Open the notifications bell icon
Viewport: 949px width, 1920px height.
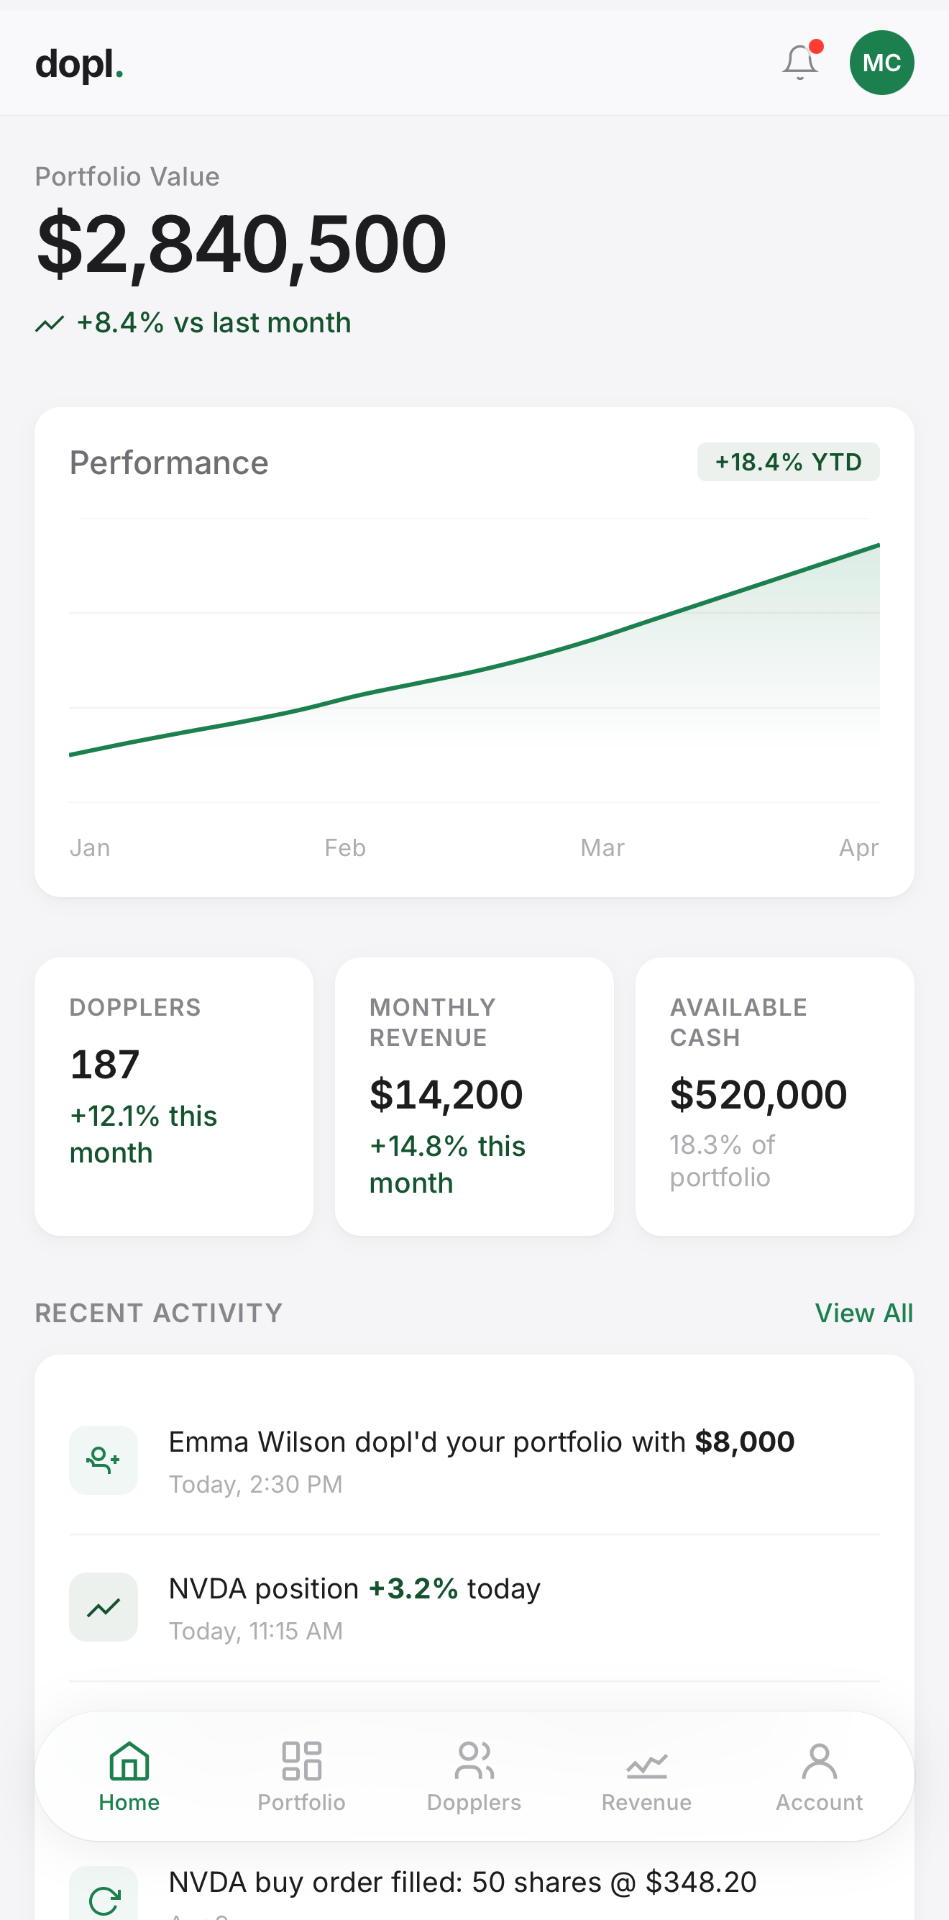pyautogui.click(x=800, y=62)
